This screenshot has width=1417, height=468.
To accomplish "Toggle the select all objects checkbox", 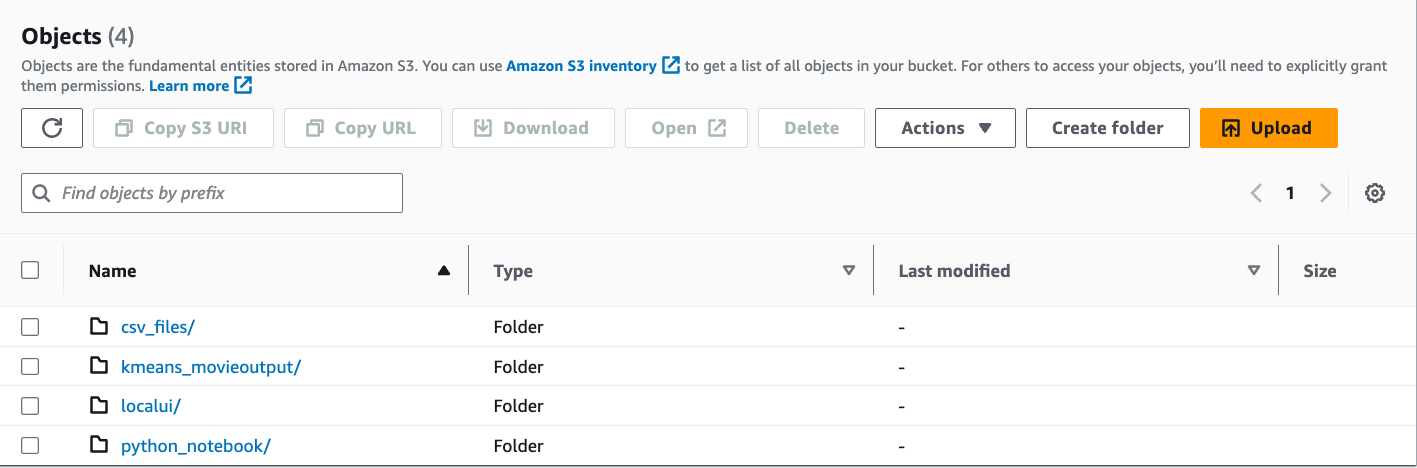I will pyautogui.click(x=30, y=270).
